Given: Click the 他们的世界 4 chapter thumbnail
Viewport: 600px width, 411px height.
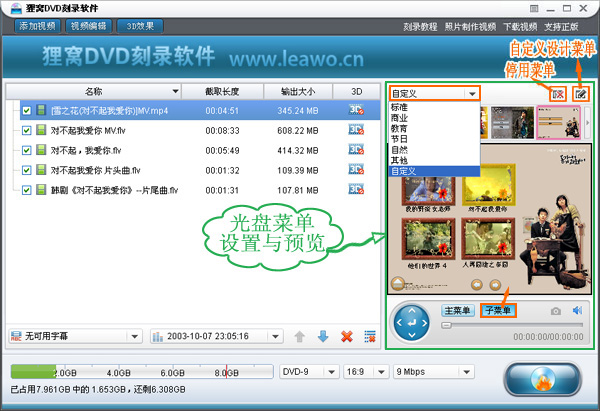Looking at the screenshot, I should coord(428,240).
